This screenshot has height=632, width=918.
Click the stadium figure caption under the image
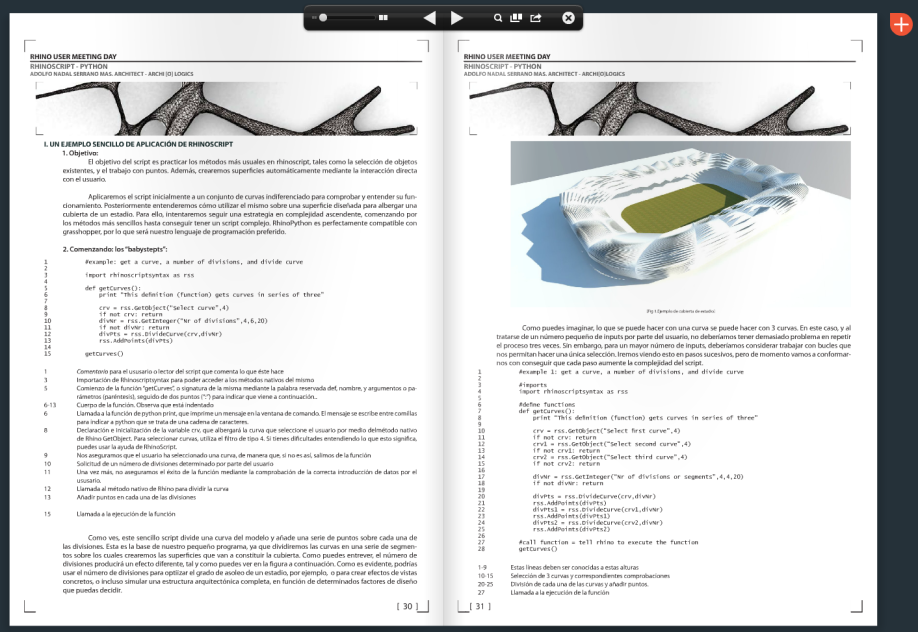coord(680,312)
